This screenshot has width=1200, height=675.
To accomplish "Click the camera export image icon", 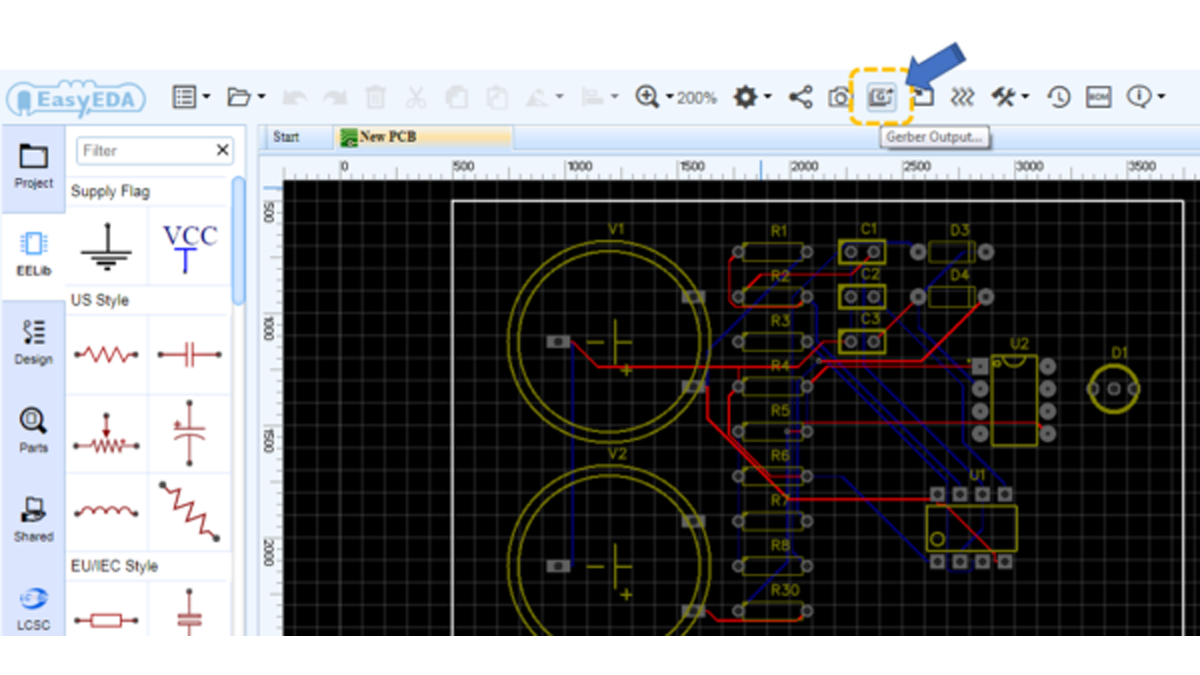I will click(x=839, y=97).
